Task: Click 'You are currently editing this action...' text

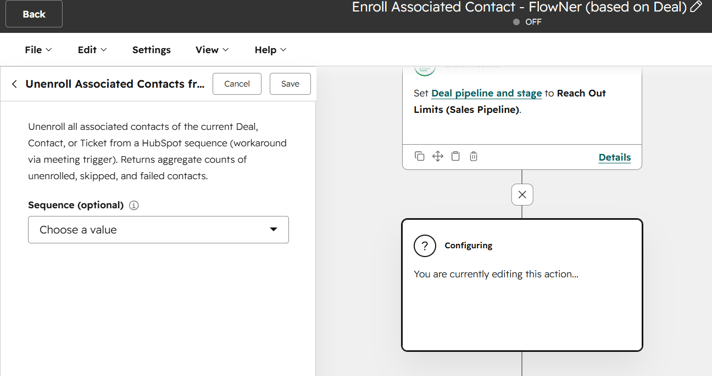Action: (496, 274)
